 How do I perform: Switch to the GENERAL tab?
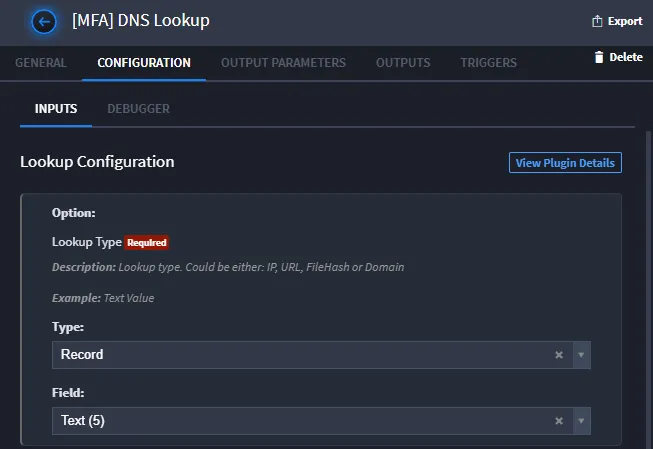tap(41, 63)
